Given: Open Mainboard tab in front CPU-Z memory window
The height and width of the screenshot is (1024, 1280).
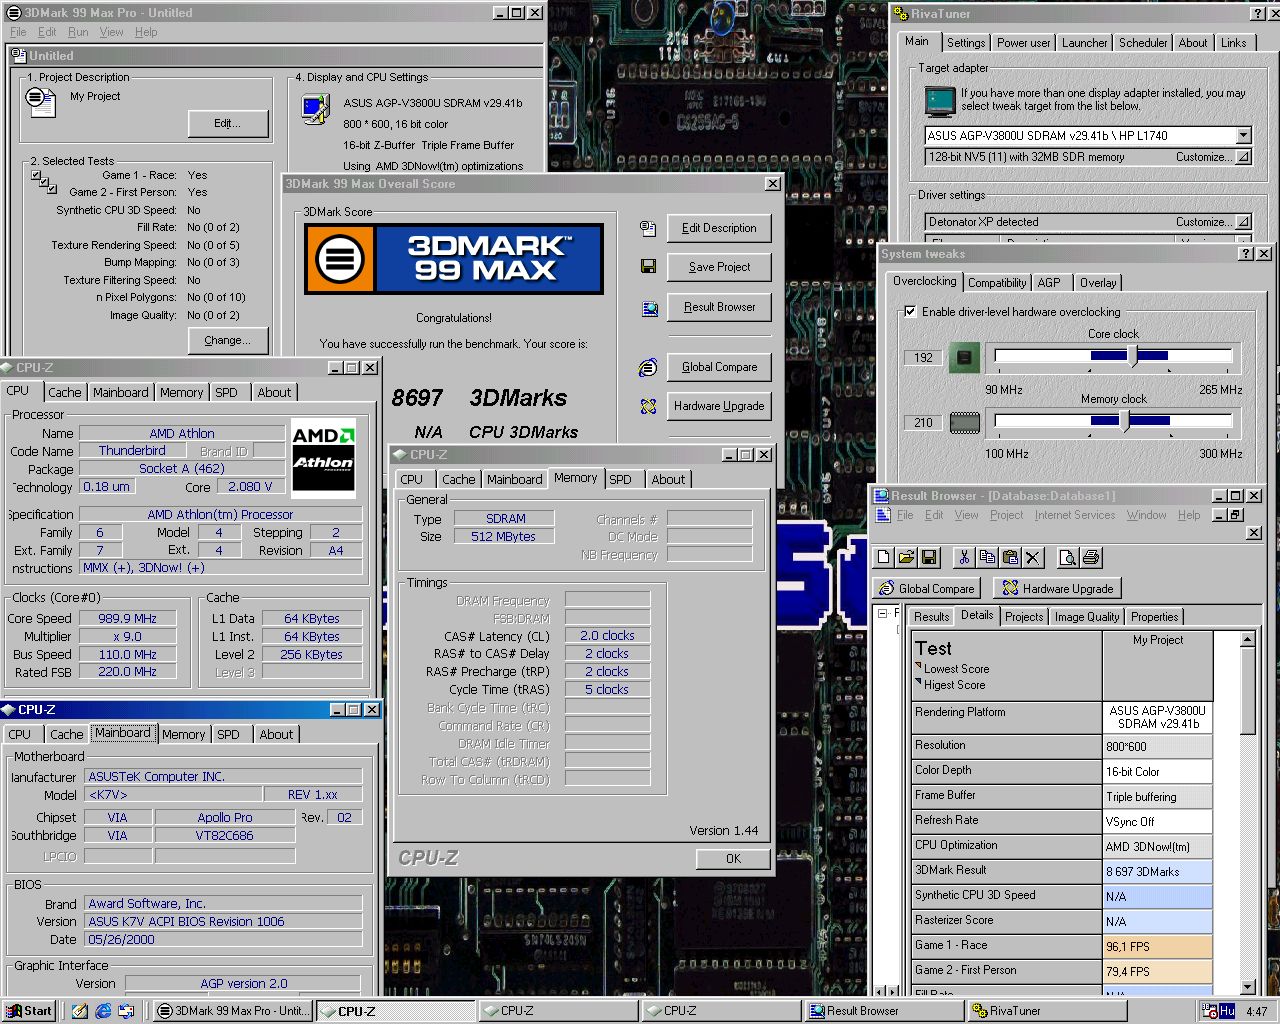Looking at the screenshot, I should pos(514,480).
